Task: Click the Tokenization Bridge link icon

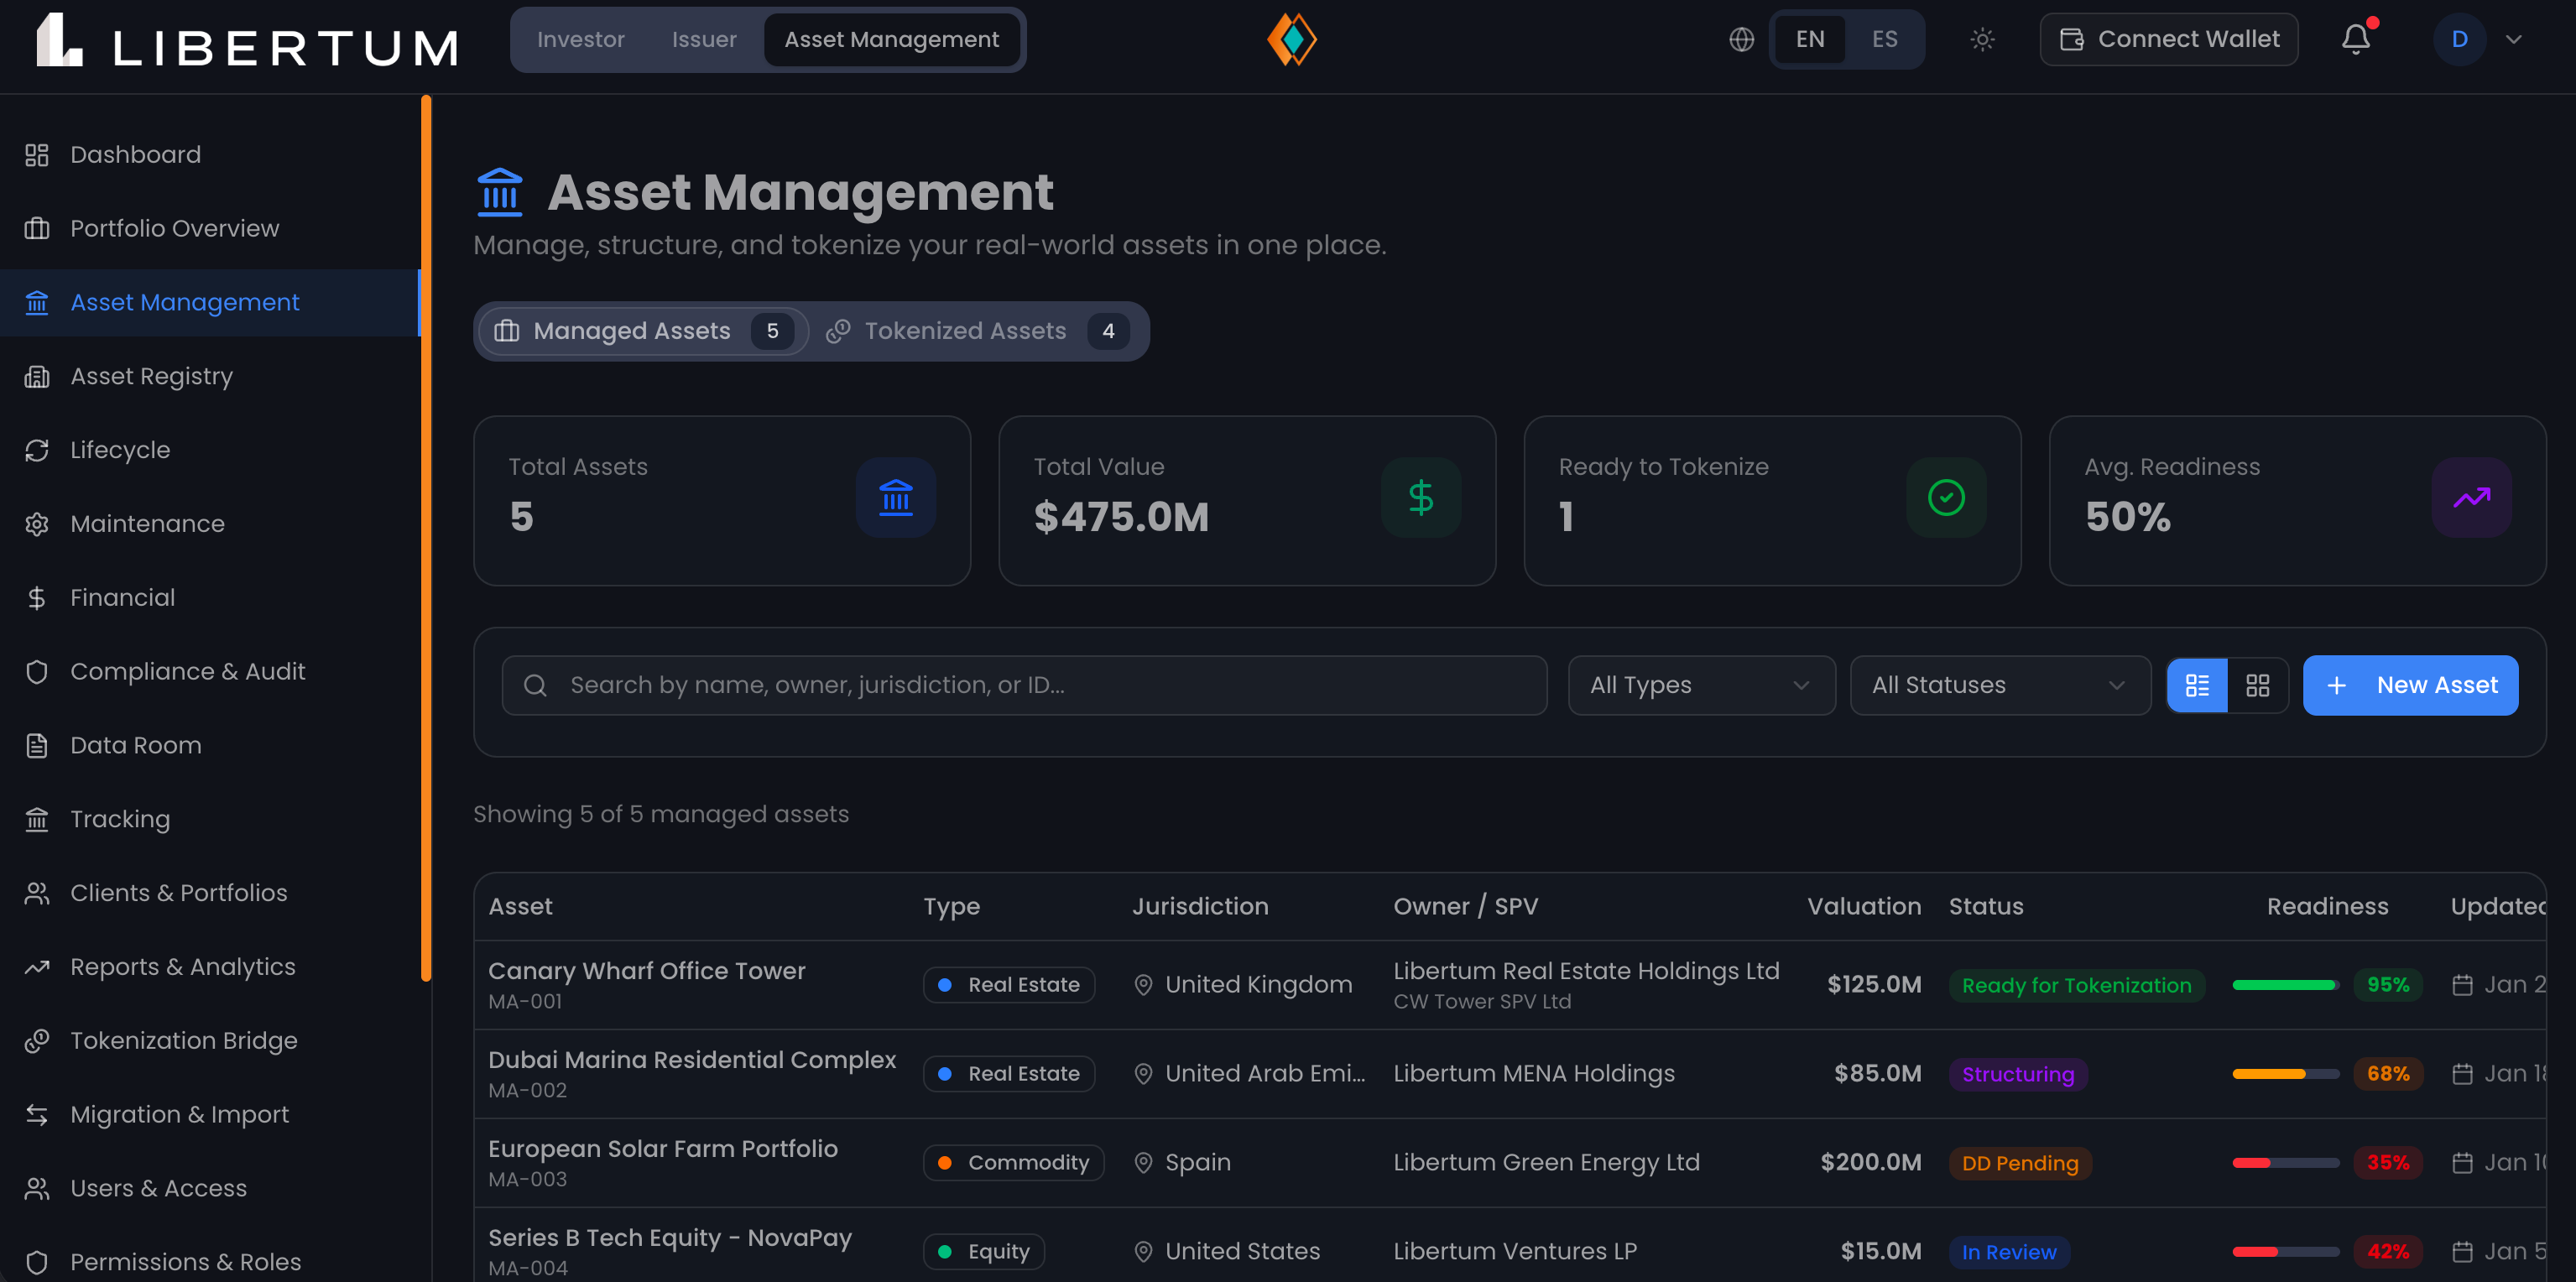Action: point(37,1041)
